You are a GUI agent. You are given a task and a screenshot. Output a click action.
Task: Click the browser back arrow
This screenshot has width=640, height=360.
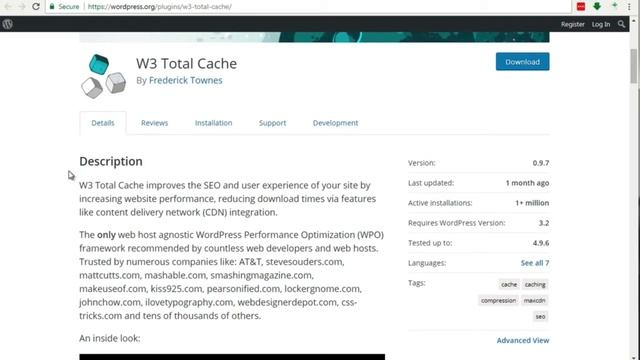tap(8, 7)
